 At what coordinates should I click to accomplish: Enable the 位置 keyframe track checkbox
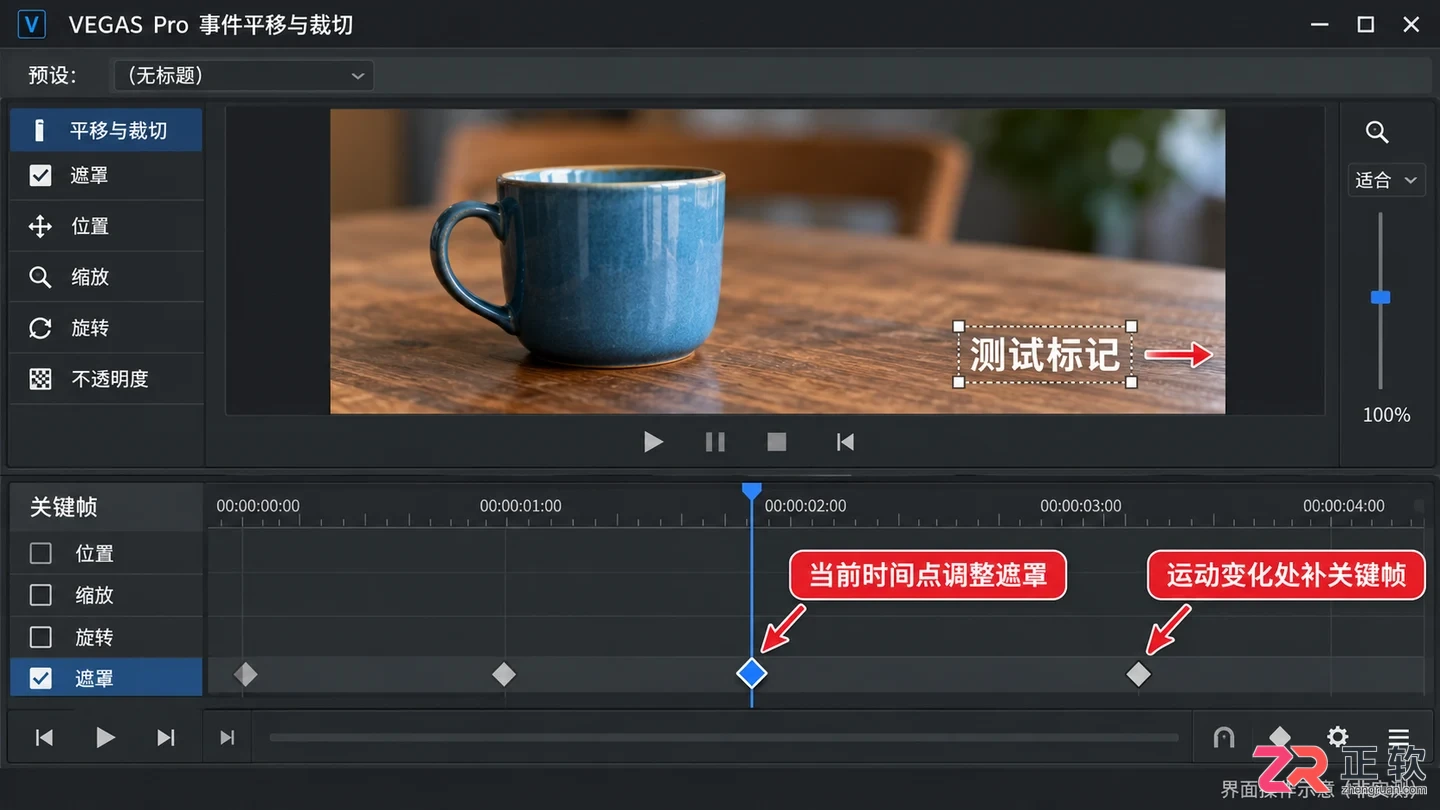(40, 553)
